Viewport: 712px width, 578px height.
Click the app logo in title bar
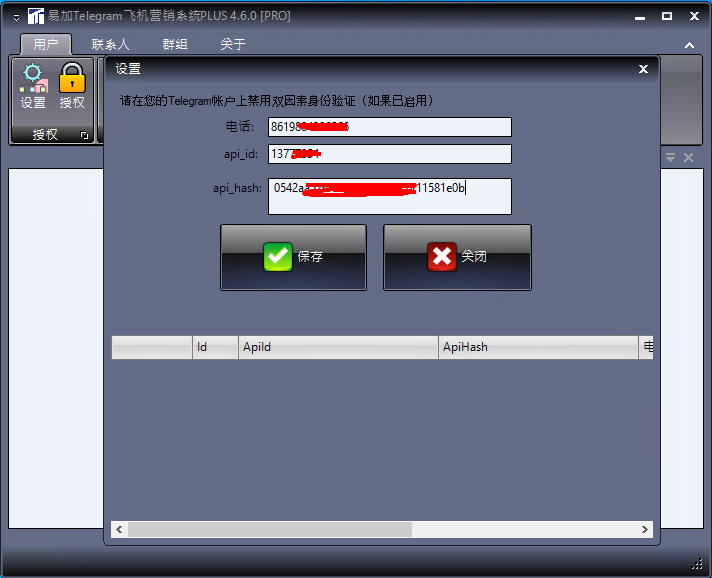(x=36, y=16)
